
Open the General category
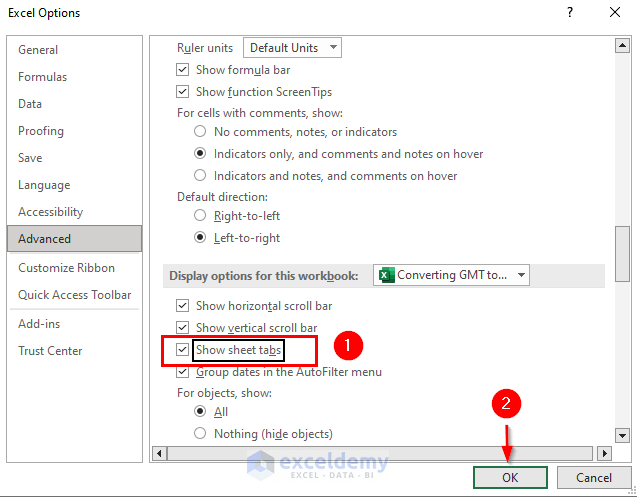(74, 50)
